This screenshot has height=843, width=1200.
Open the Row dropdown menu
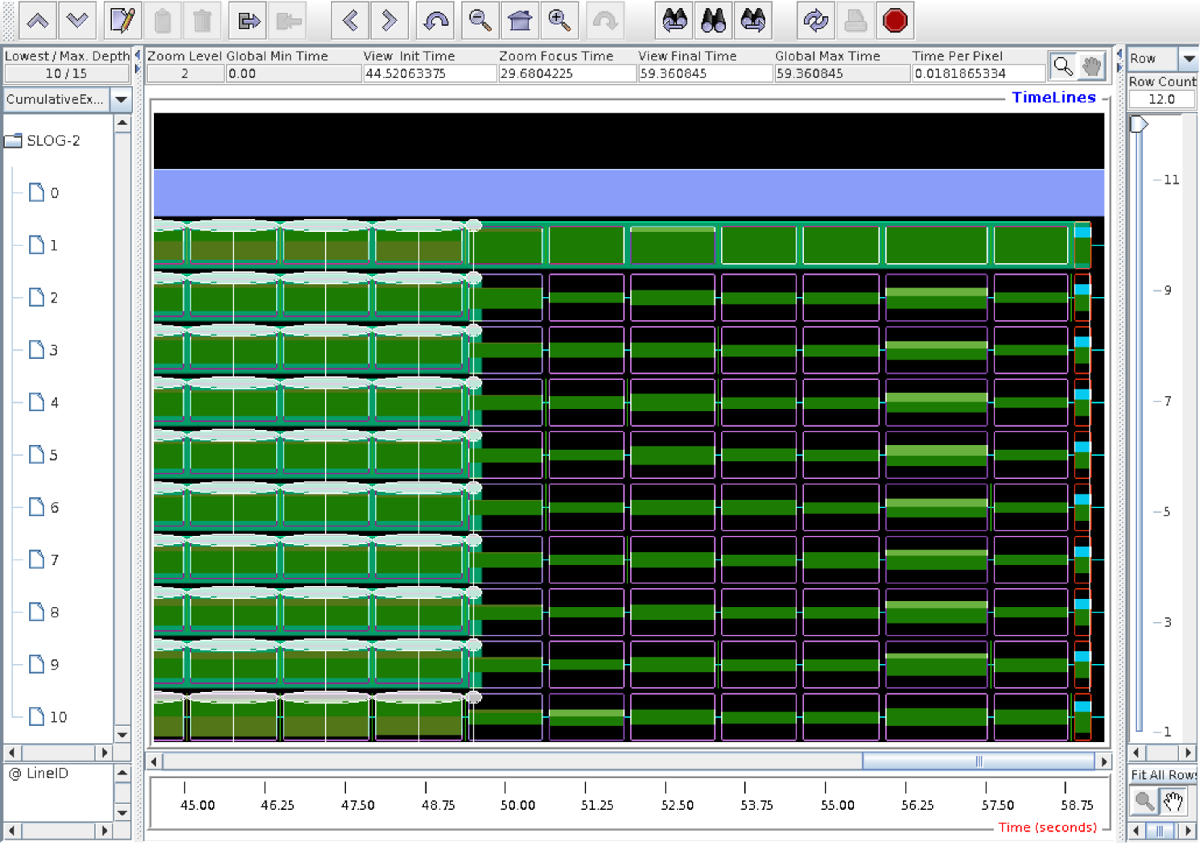[1187, 58]
